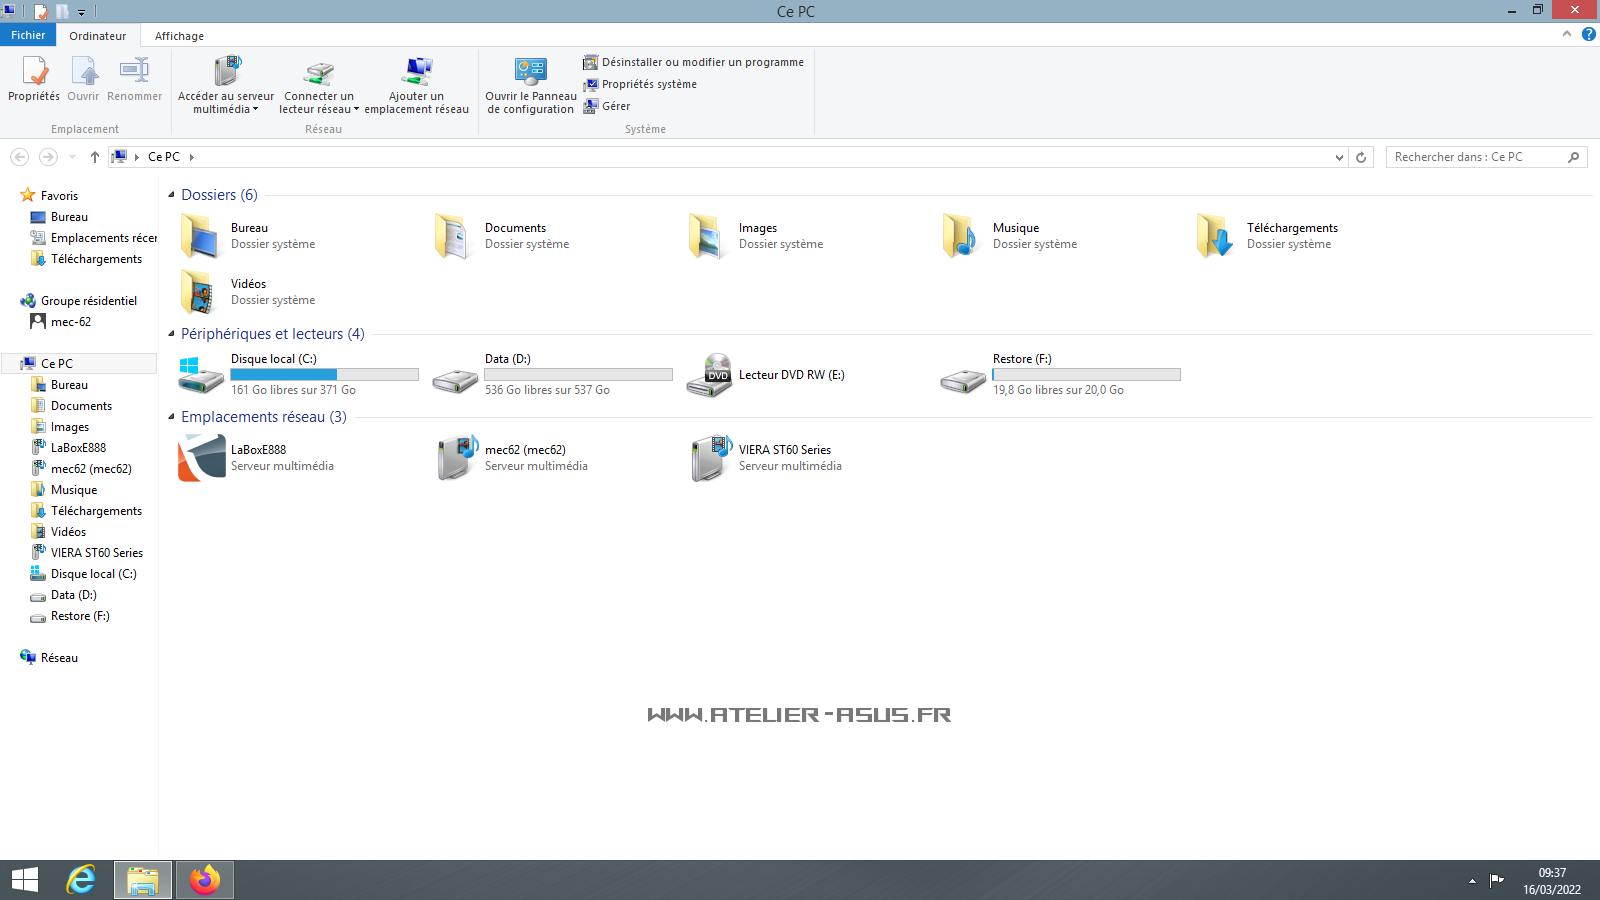
Task: Collapse the Périphériques et lecteurs group
Action: [x=171, y=334]
